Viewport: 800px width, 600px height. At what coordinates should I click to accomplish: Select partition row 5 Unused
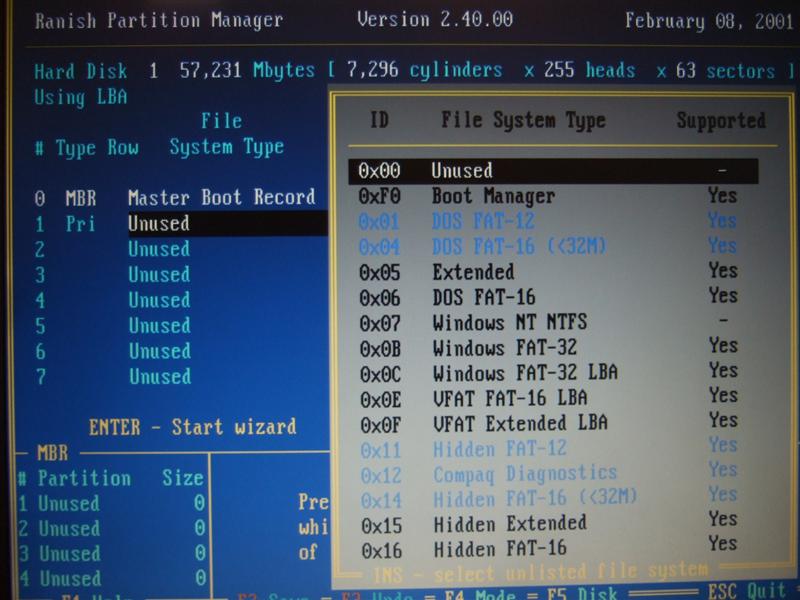113,326
